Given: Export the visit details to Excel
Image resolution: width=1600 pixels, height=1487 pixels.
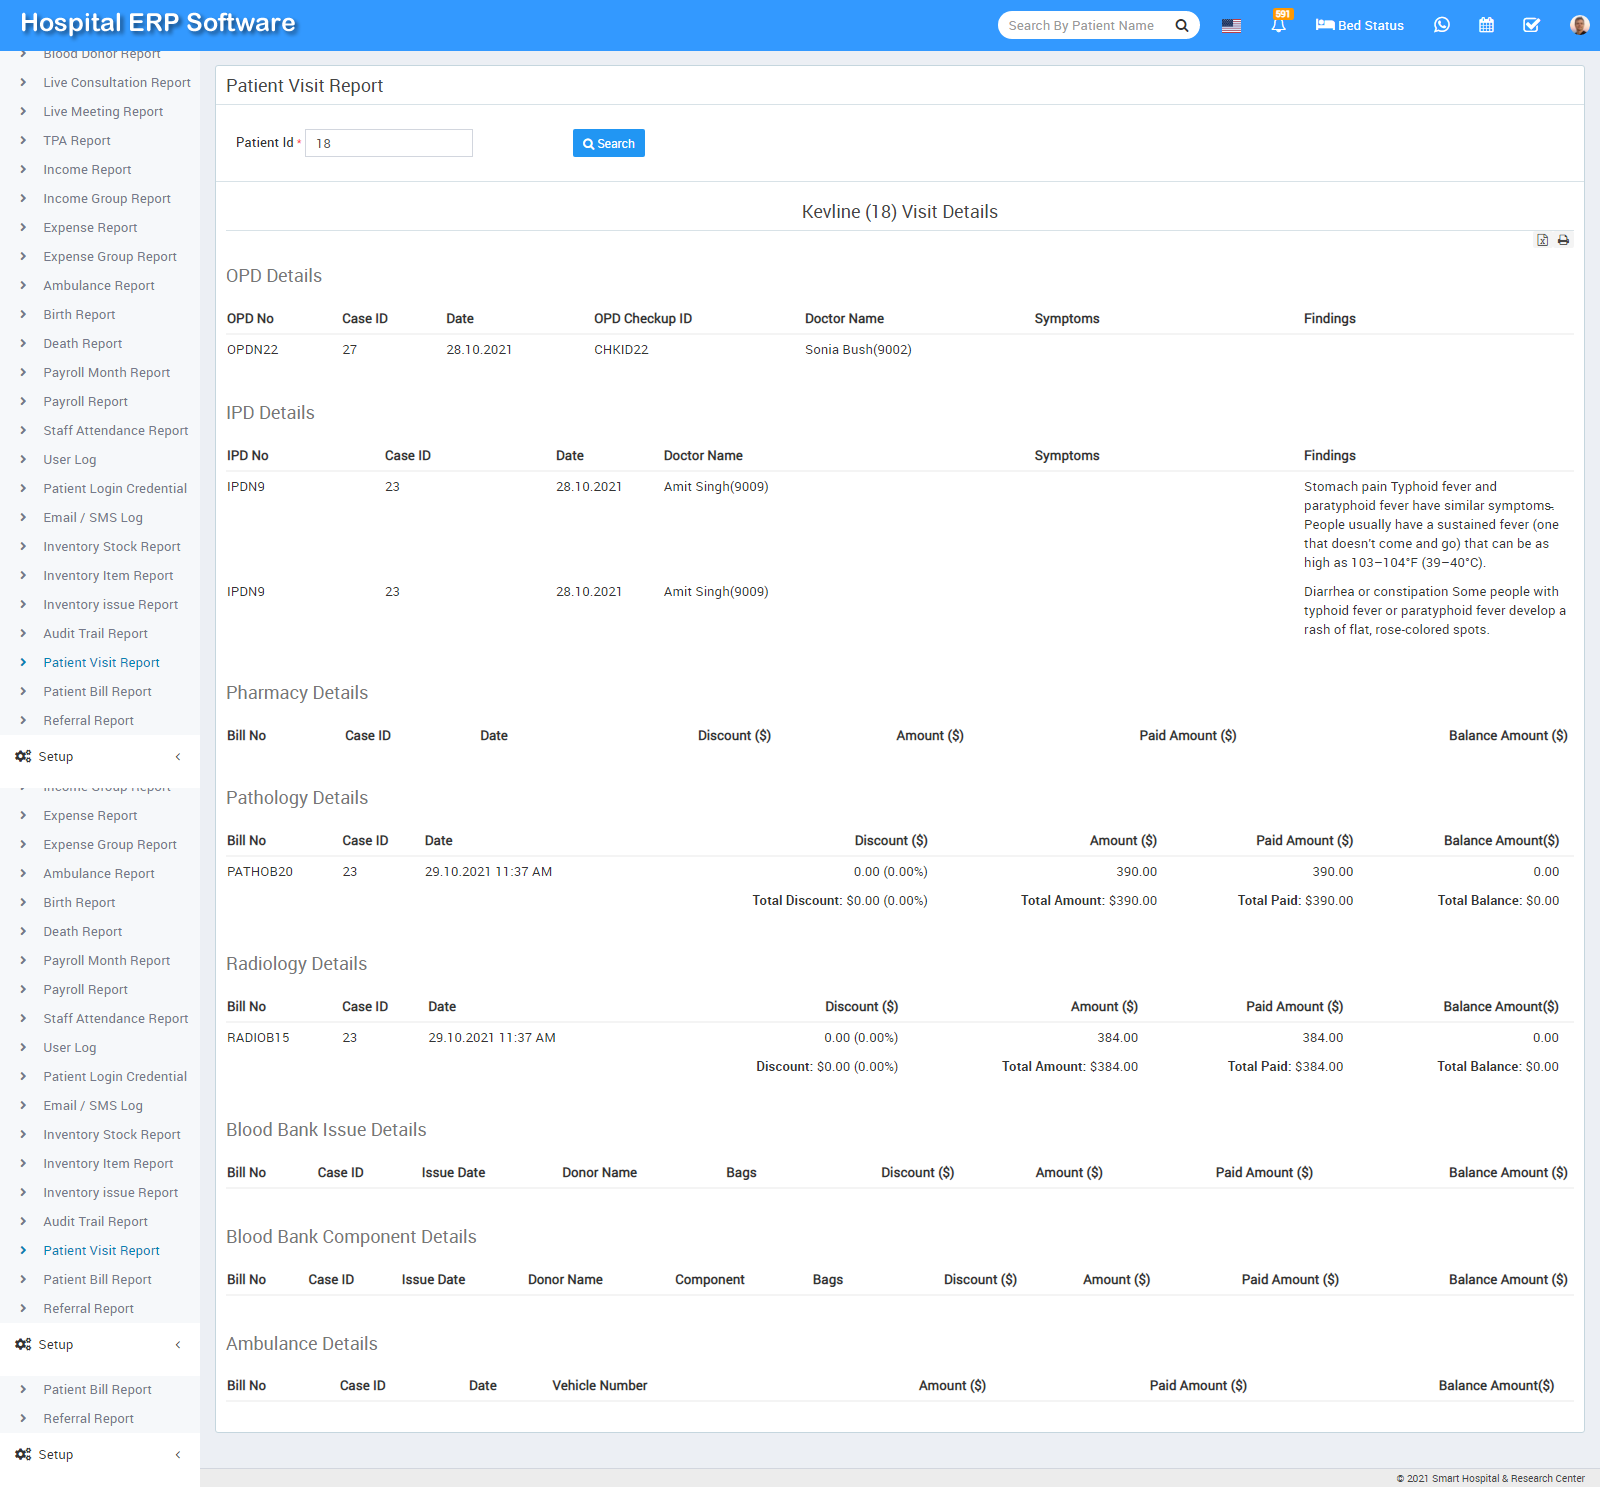Looking at the screenshot, I should point(1542,240).
